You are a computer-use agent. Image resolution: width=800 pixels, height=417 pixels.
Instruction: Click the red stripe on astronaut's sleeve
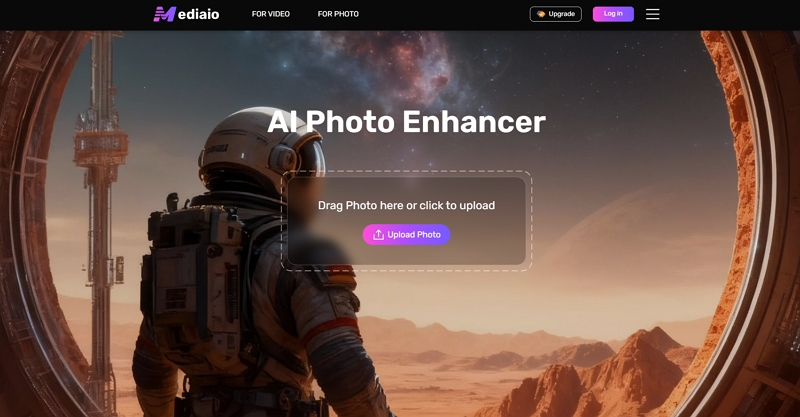click(329, 329)
